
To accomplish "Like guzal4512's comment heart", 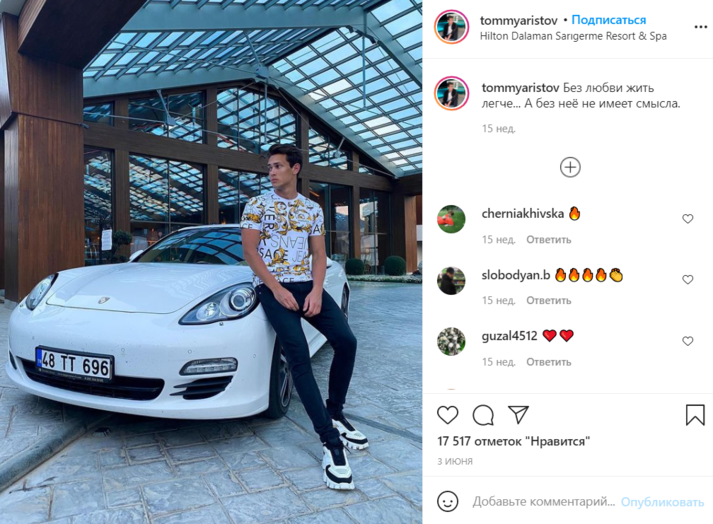I will pyautogui.click(x=688, y=341).
